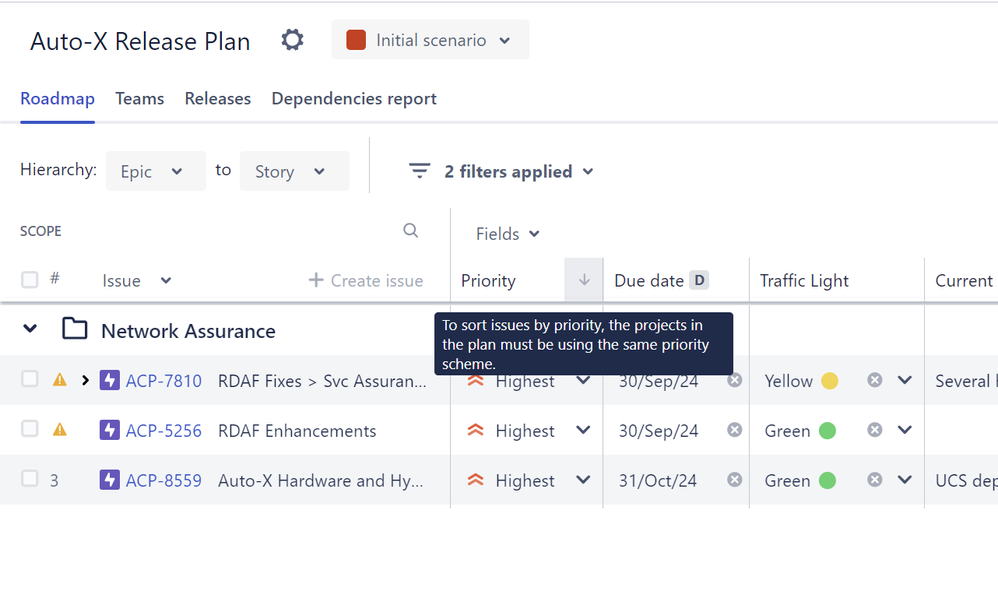
Task: Open the Initial scenario dropdown
Action: coord(430,40)
